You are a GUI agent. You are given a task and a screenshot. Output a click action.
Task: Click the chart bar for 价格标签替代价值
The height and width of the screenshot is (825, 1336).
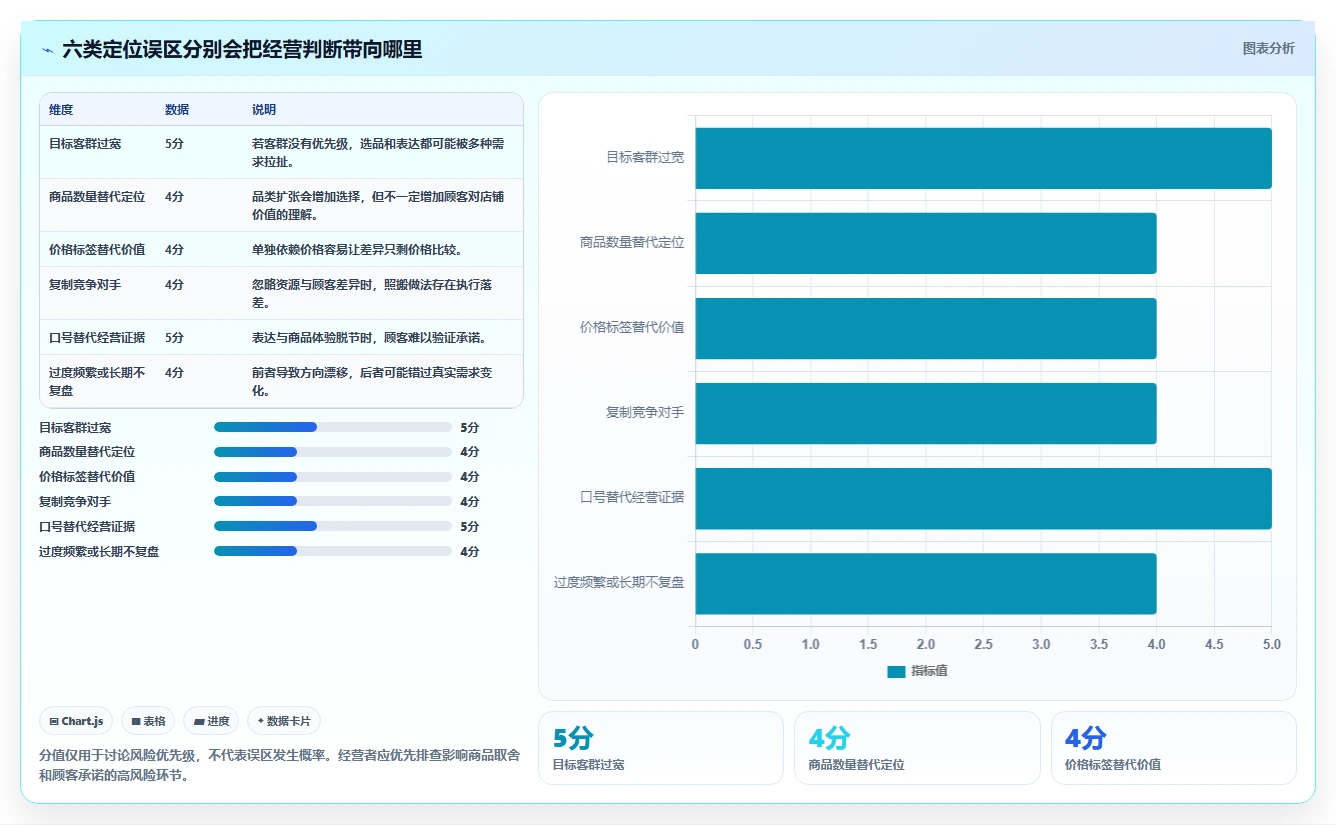pos(926,328)
